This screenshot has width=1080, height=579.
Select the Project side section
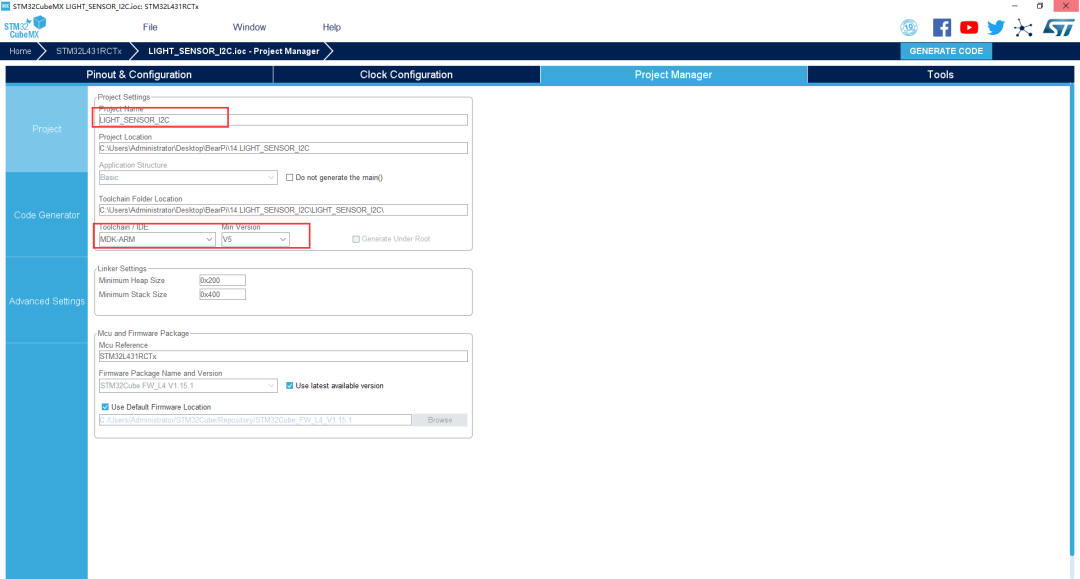click(x=47, y=129)
